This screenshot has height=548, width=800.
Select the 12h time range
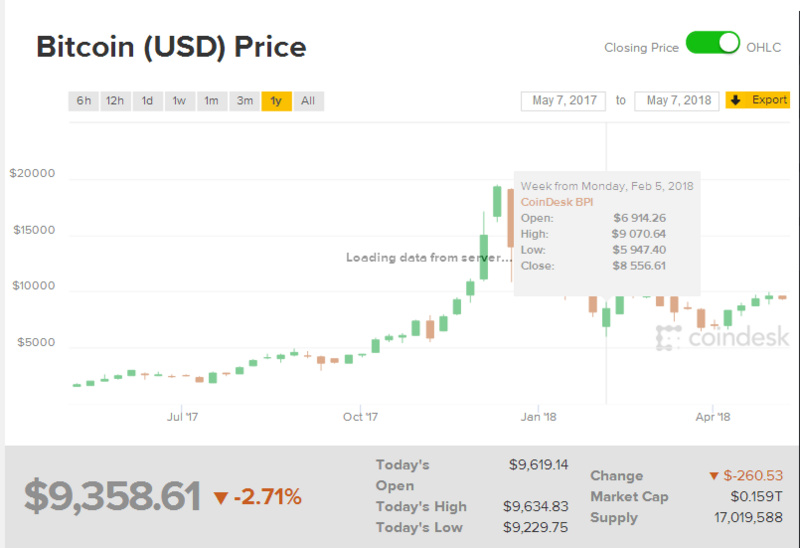(115, 101)
